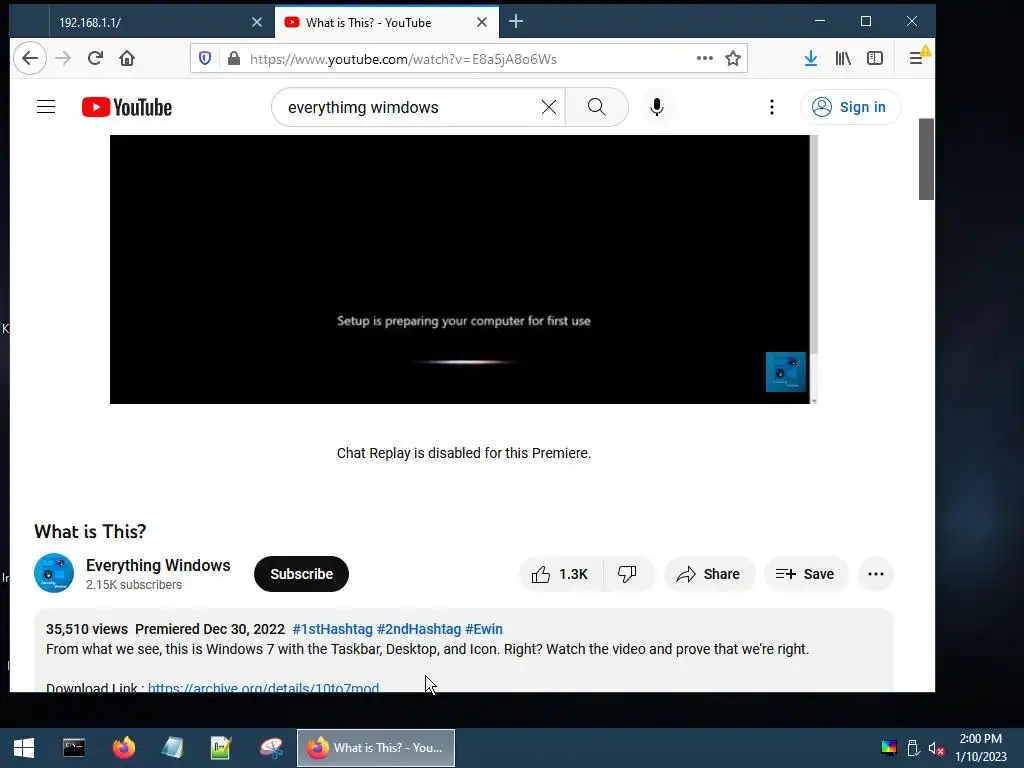Click the USB safely remove tray icon
1024x768 pixels.
tap(914, 748)
